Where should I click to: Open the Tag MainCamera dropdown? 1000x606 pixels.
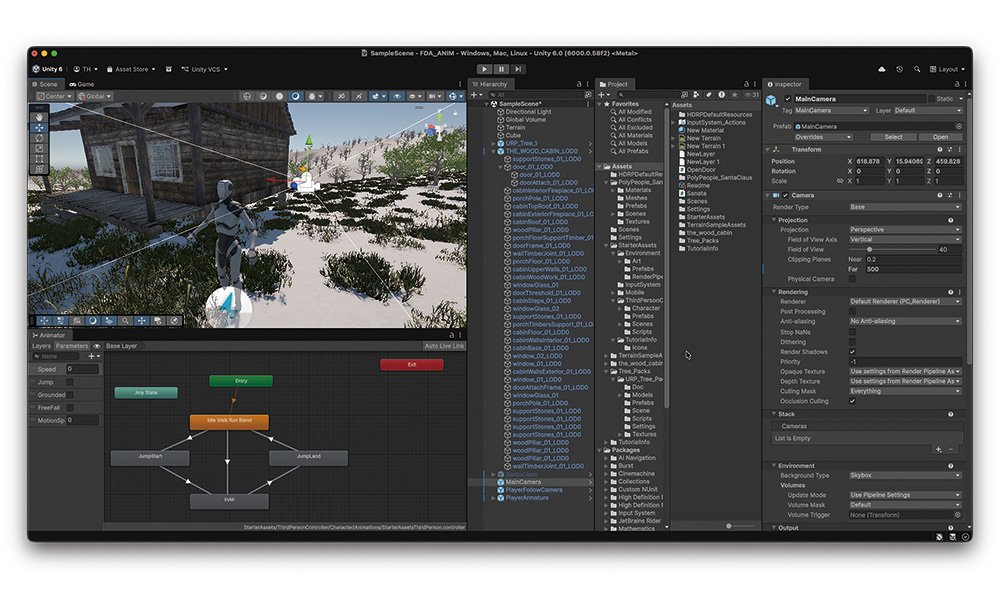tap(831, 110)
